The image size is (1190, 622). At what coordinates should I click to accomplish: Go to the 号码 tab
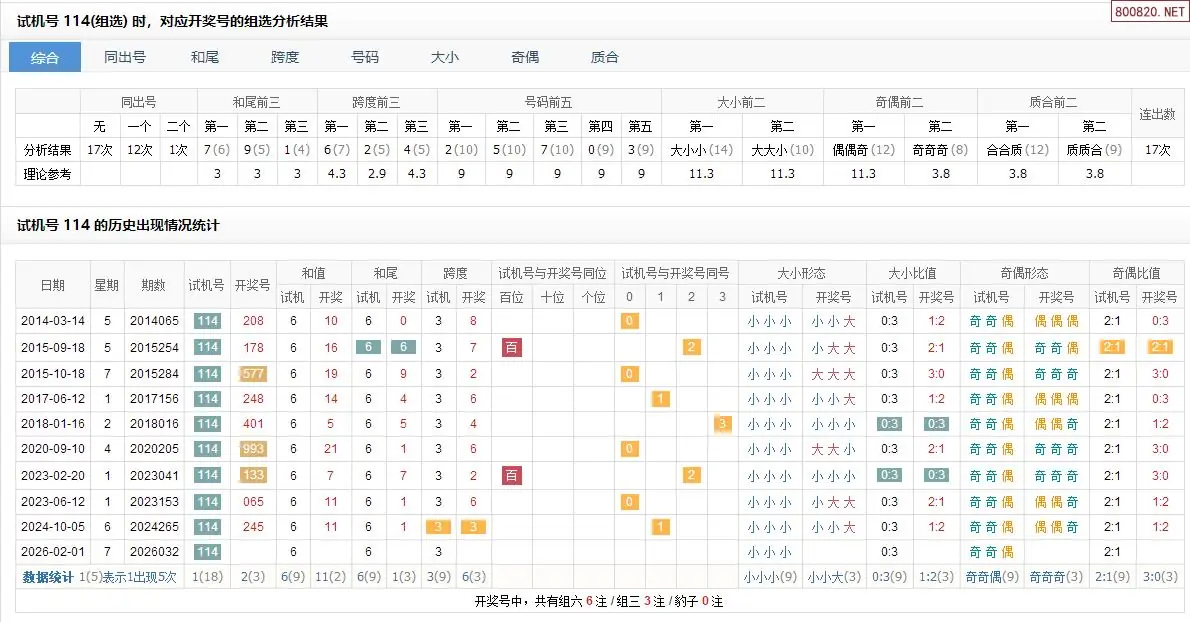pyautogui.click(x=365, y=57)
